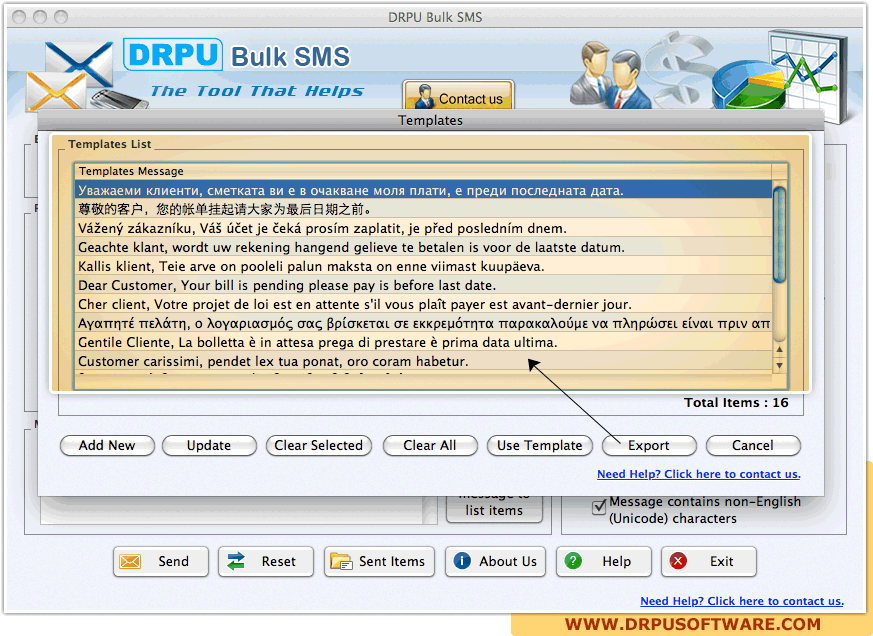
Task: Open the About Us button label
Action: pos(508,561)
